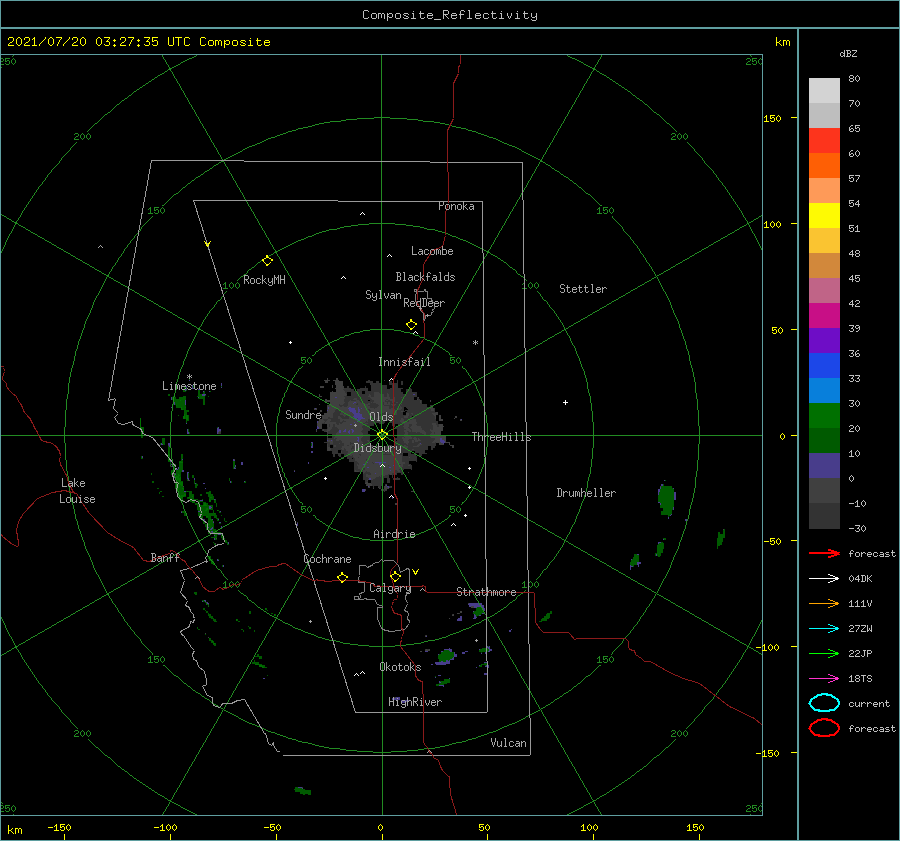The height and width of the screenshot is (841, 900).
Task: Click the green echo cell east of Okotoks
Action: (446, 656)
